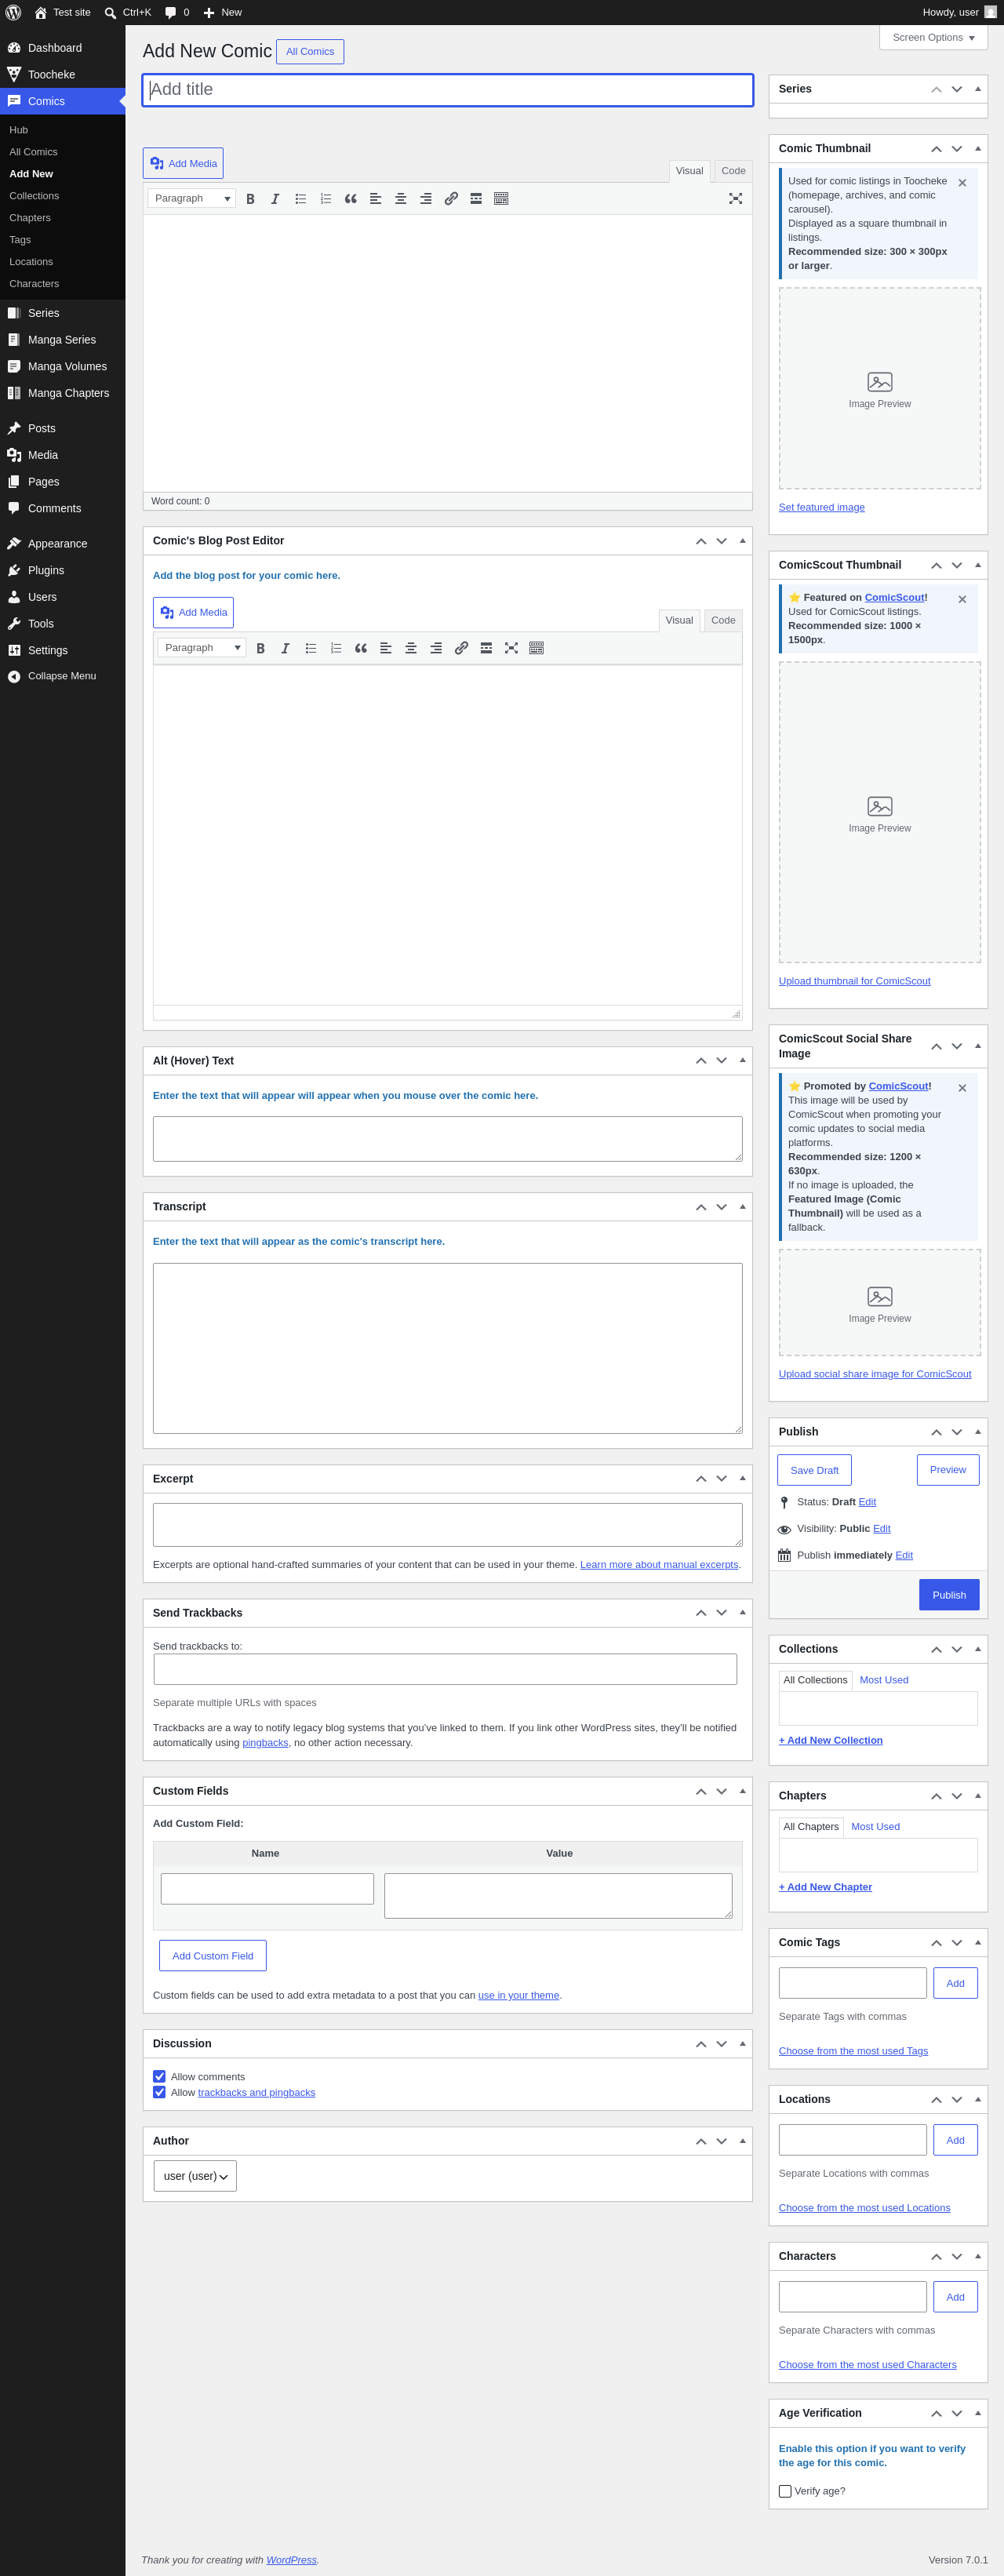Enable distraction-free mode in main editor
This screenshot has width=1004, height=2576.
[x=735, y=199]
